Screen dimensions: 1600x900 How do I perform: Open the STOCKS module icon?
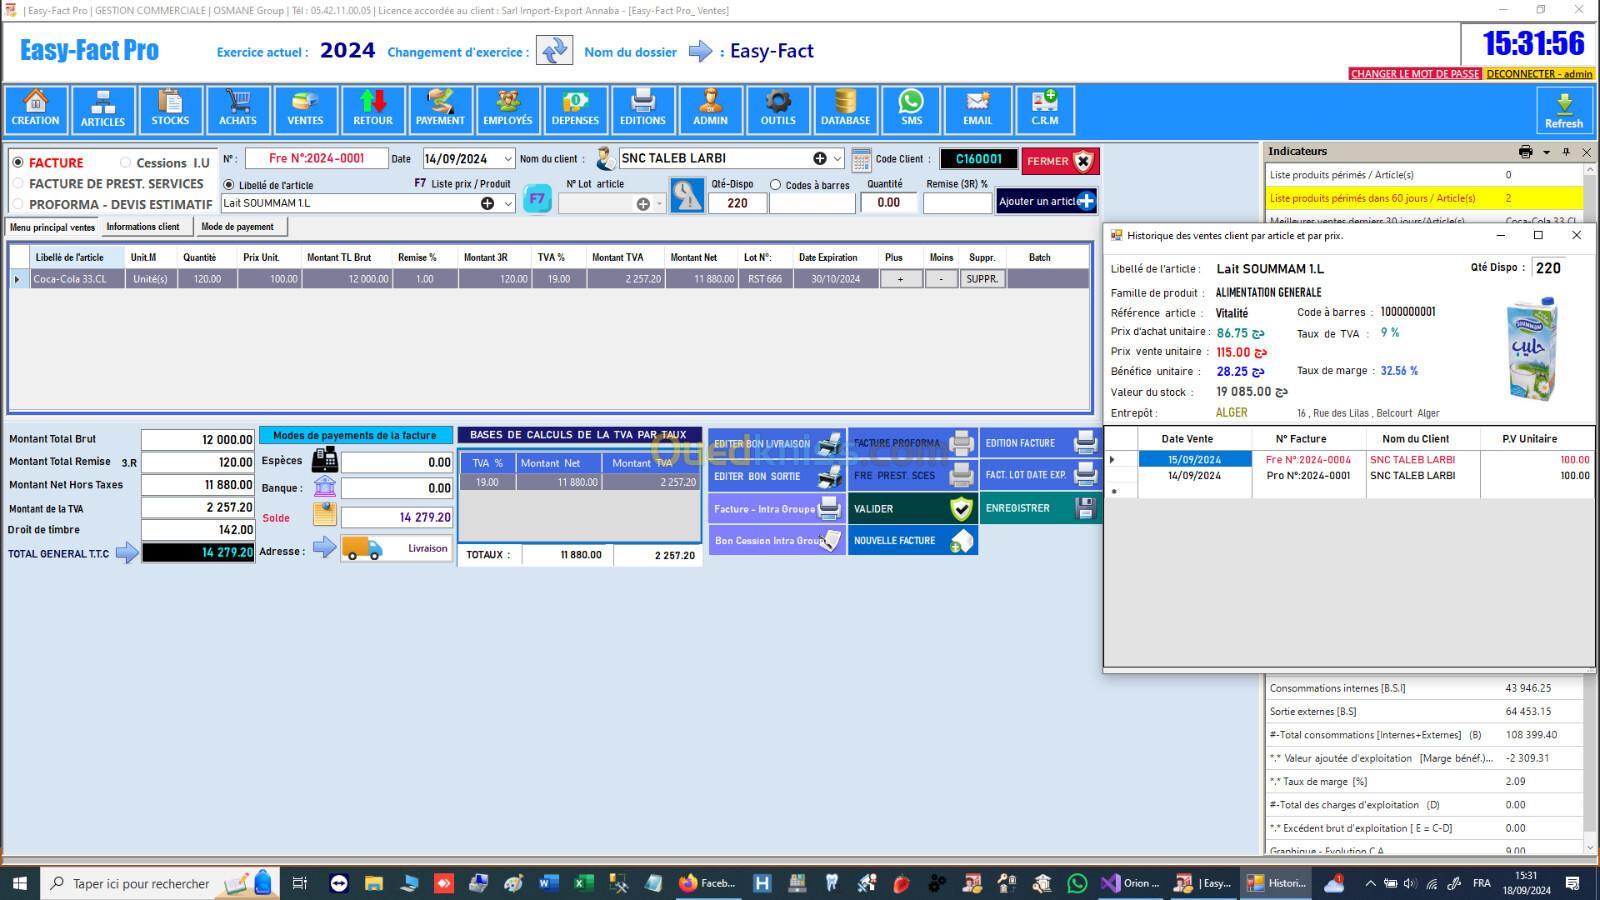tap(170, 109)
